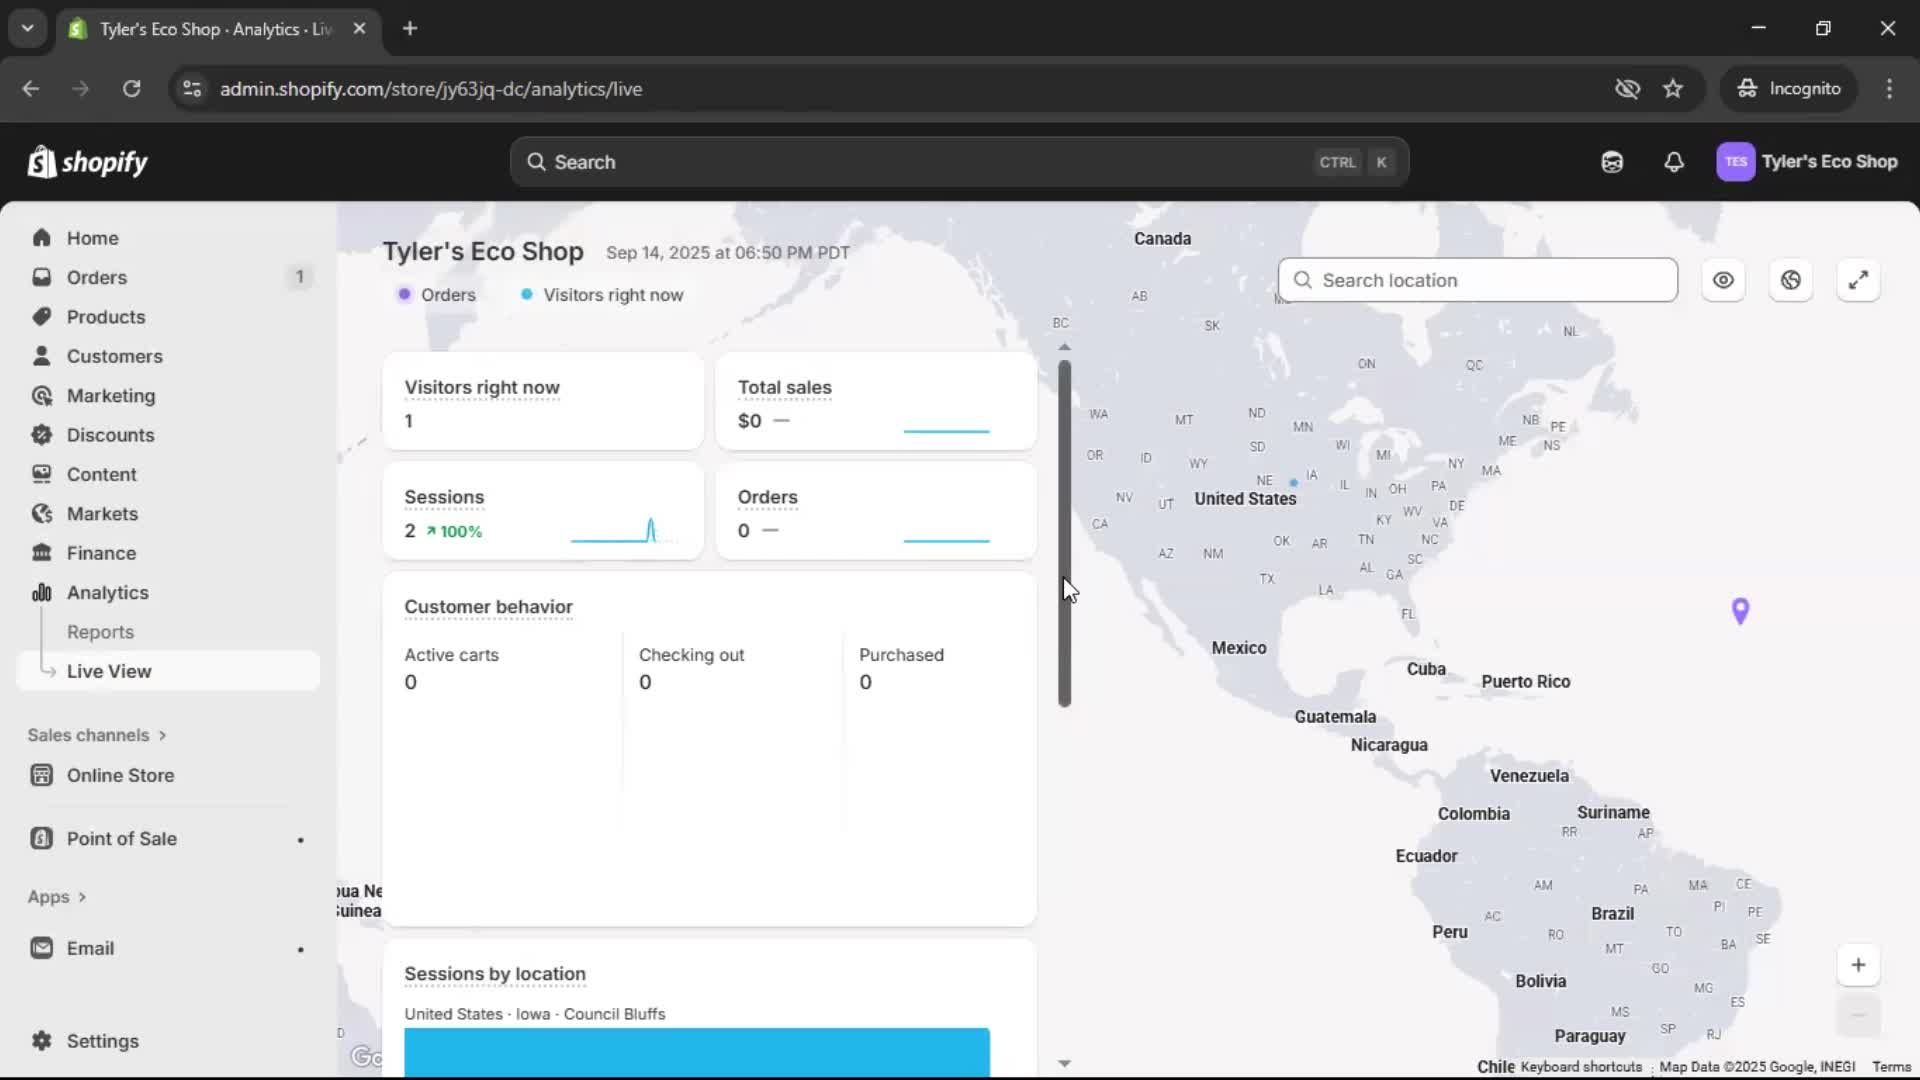Click the Orders count badge 1
Screen dimensions: 1920x1080
[x=299, y=277]
